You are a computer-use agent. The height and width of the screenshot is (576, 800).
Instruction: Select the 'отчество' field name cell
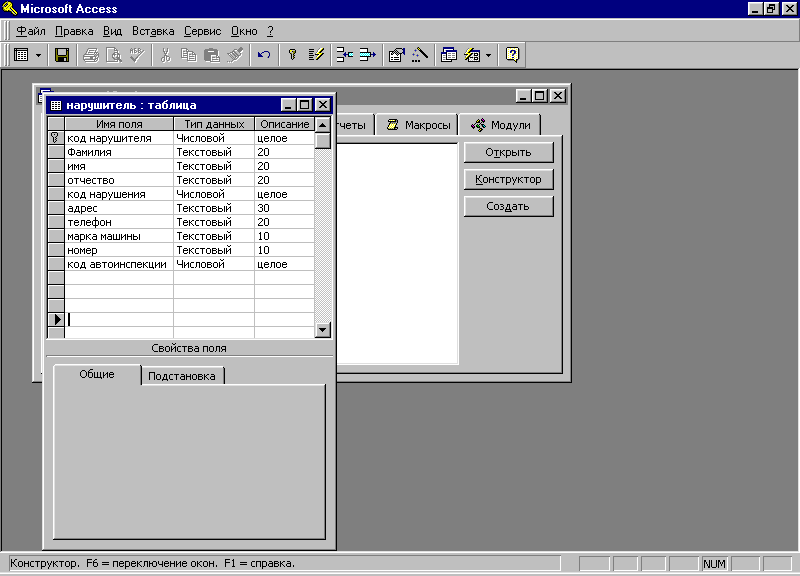click(119, 180)
